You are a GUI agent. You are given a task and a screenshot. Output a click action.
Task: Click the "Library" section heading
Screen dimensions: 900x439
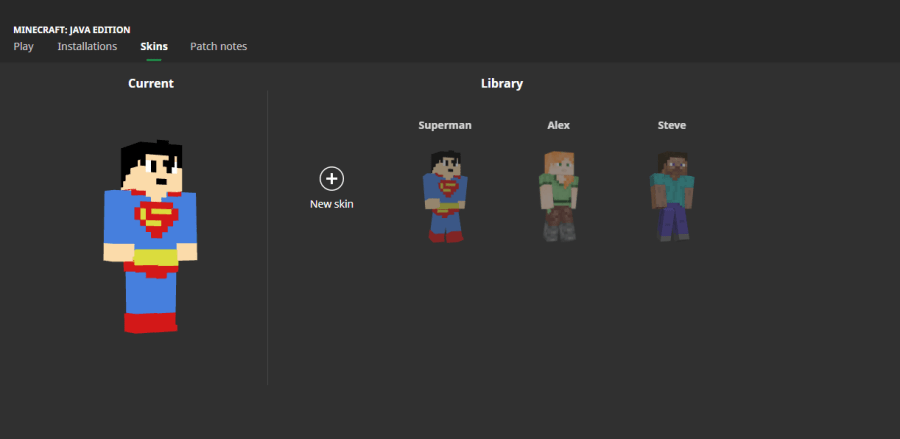501,83
